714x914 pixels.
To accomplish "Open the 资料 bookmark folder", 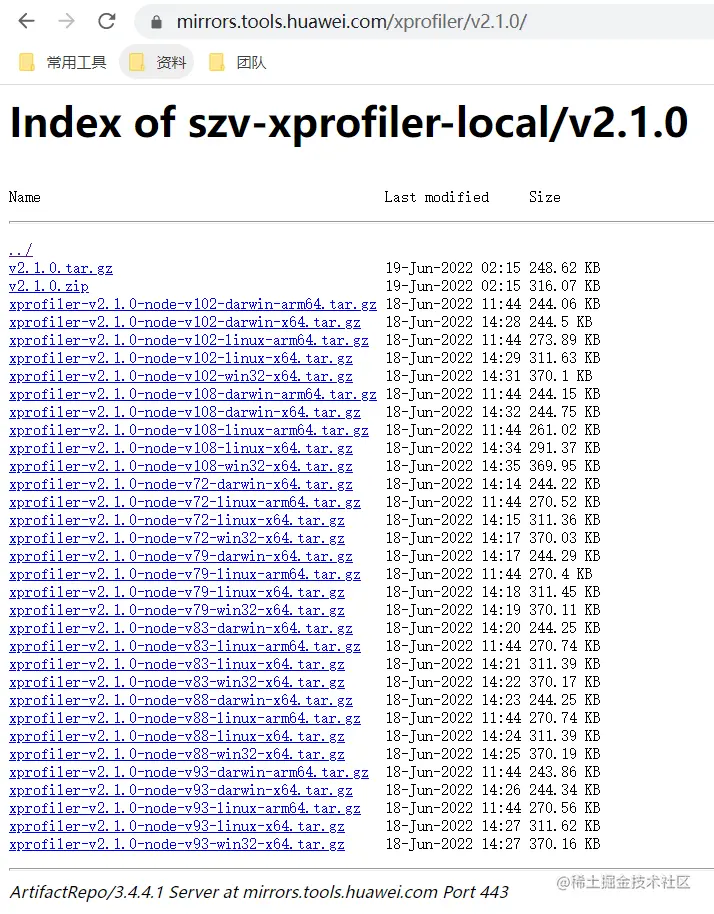I will 157,62.
